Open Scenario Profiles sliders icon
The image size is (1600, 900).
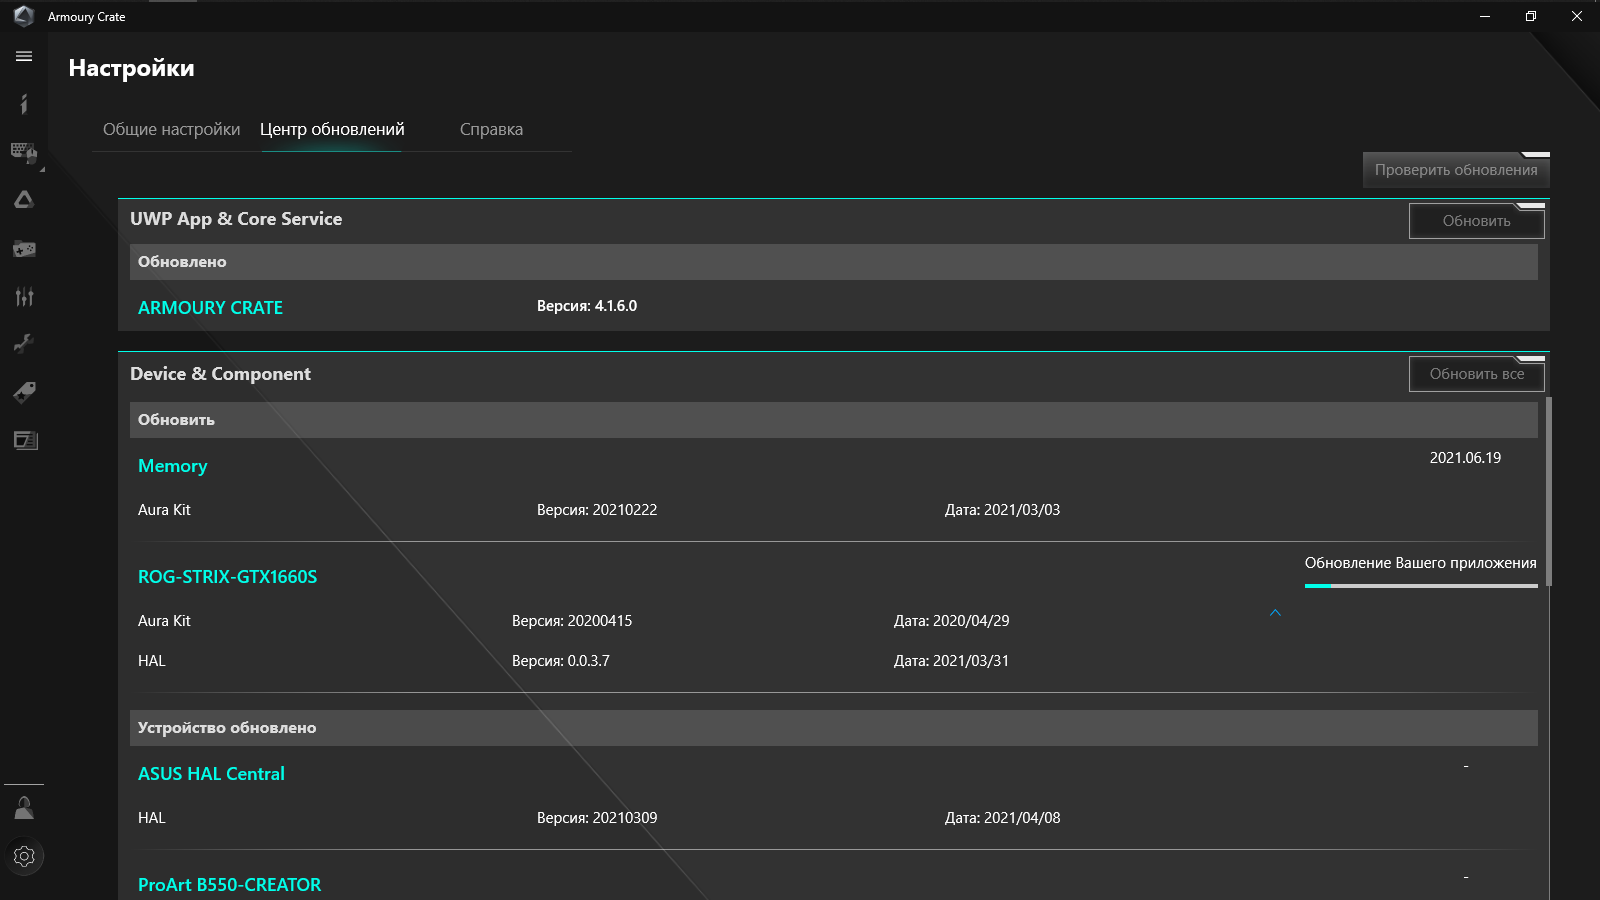click(24, 296)
